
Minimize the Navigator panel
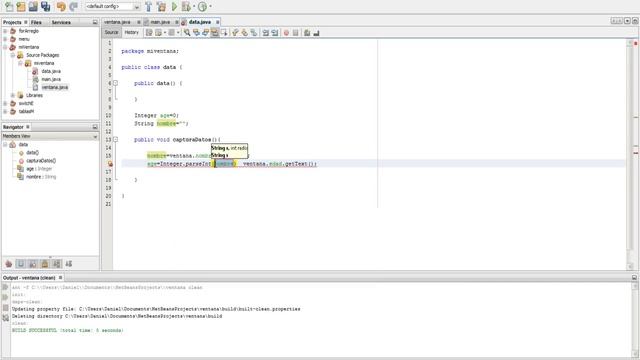(x=95, y=127)
